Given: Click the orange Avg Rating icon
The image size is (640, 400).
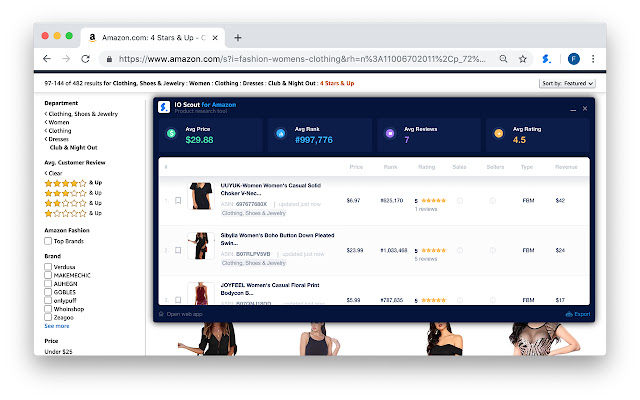Looking at the screenshot, I should (x=499, y=133).
